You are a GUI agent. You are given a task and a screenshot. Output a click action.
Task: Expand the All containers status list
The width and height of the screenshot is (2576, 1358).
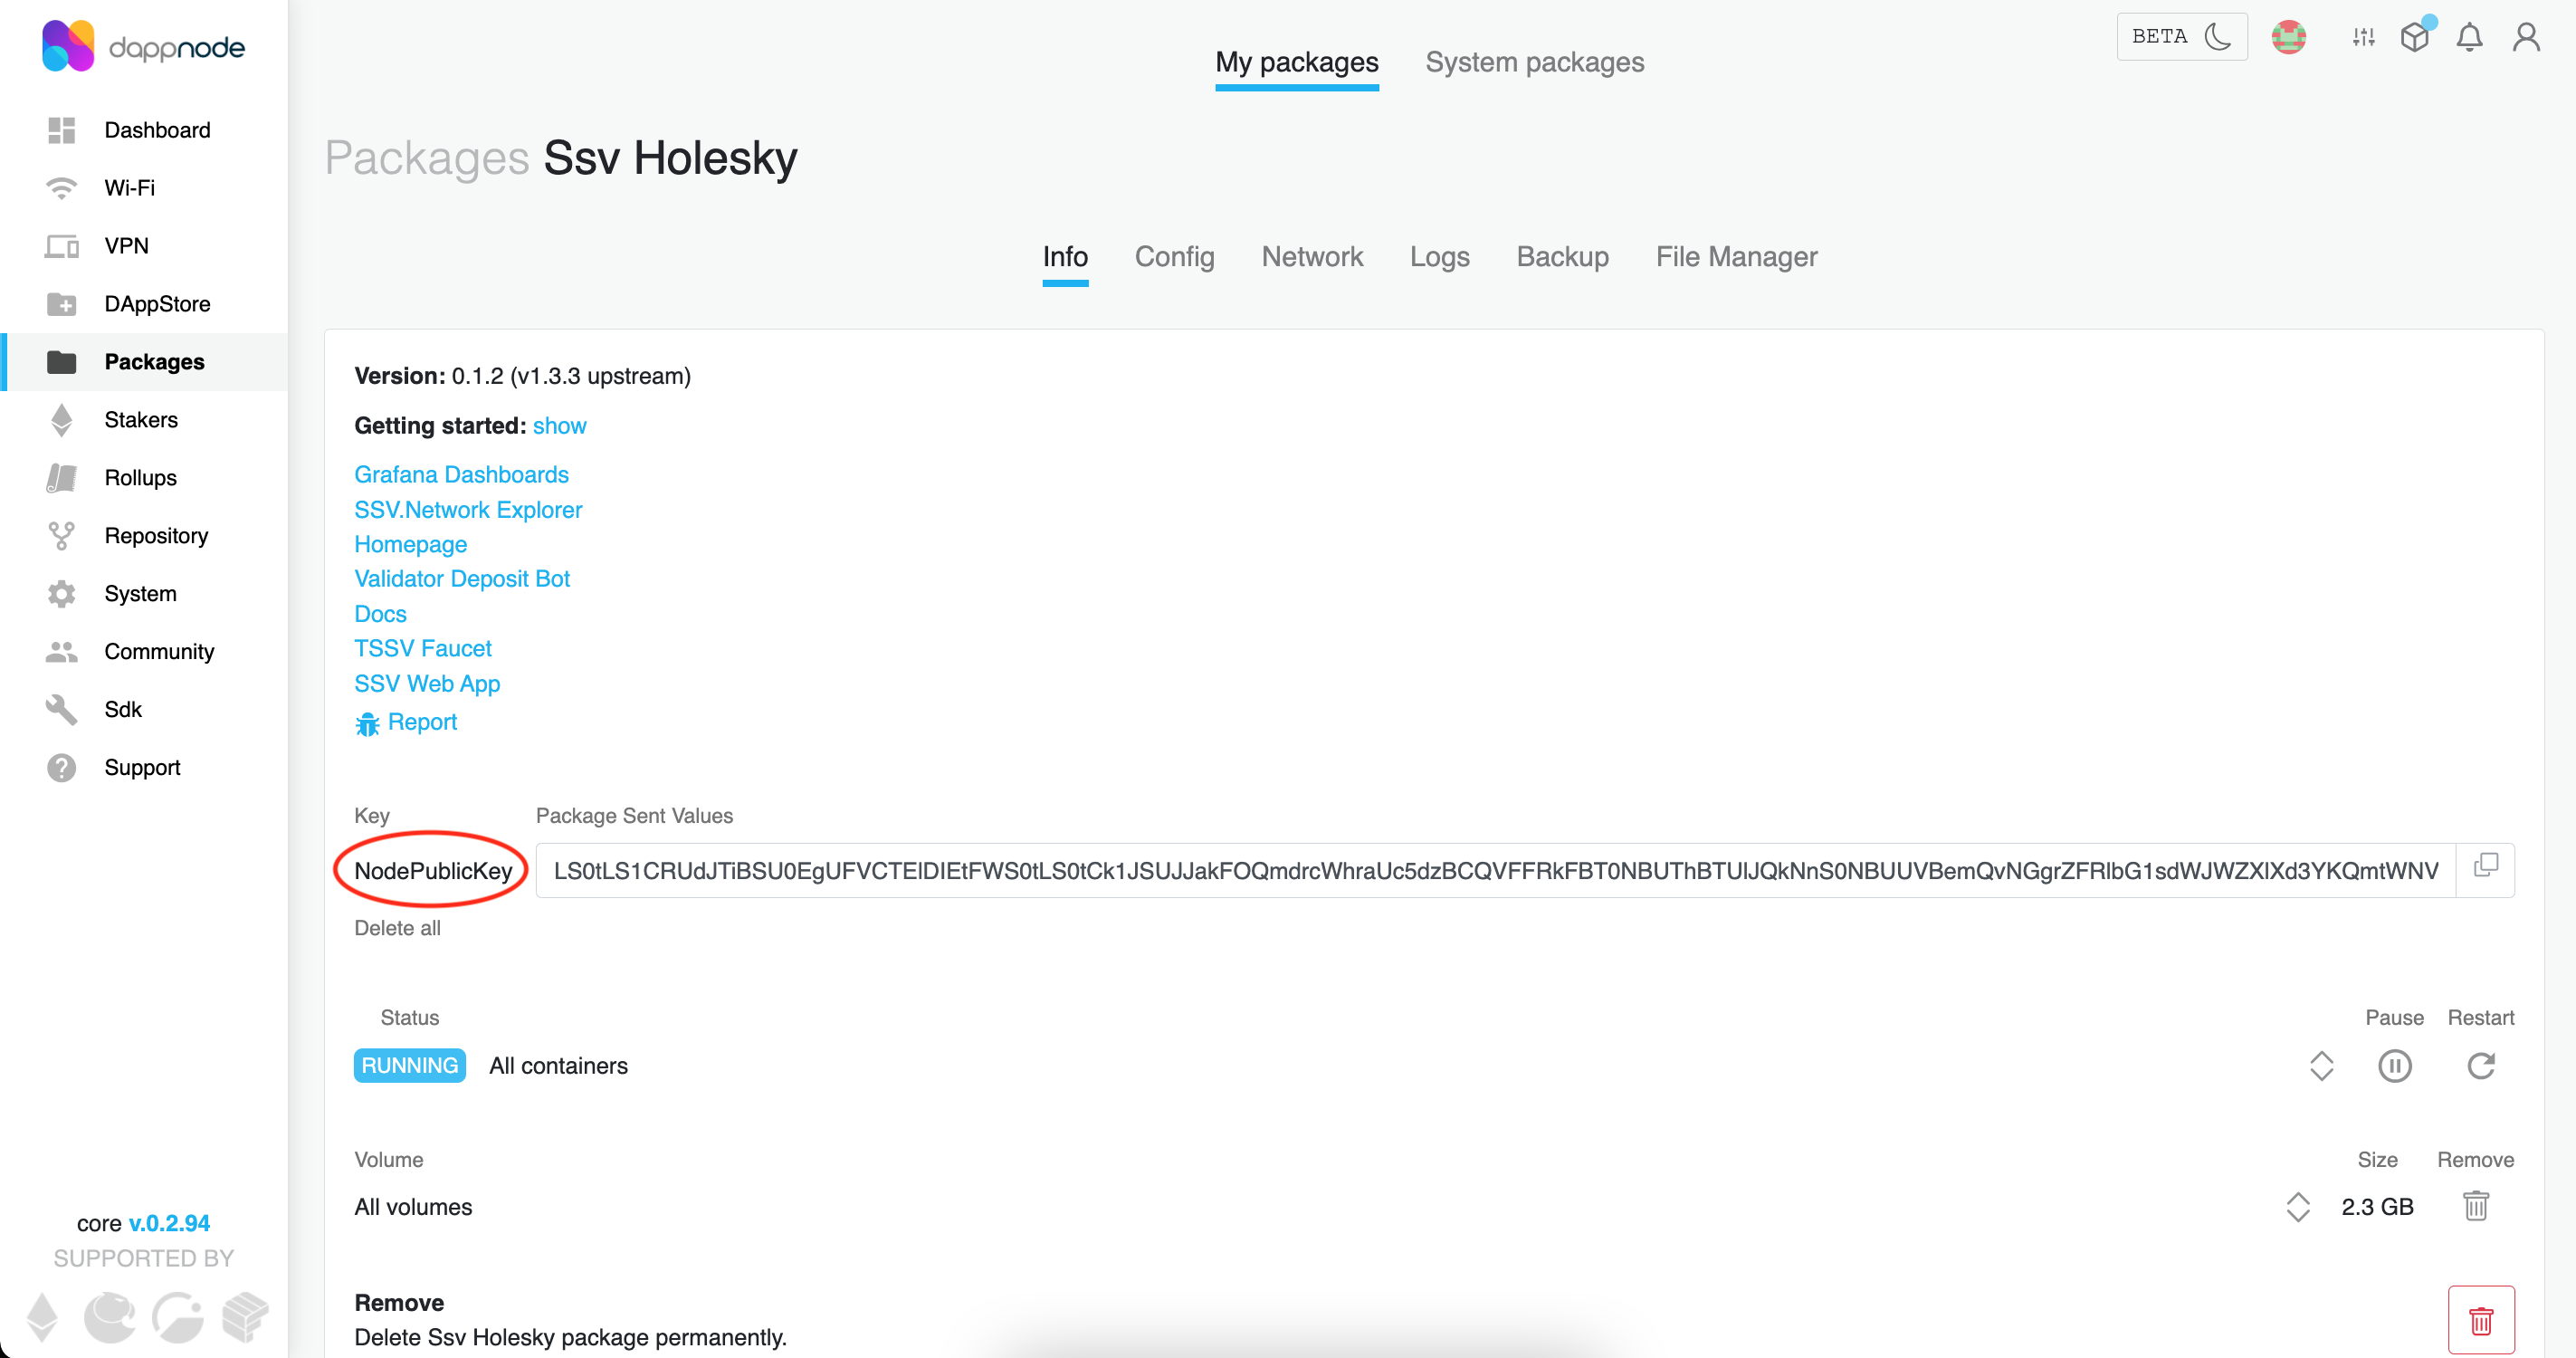(x=2321, y=1066)
